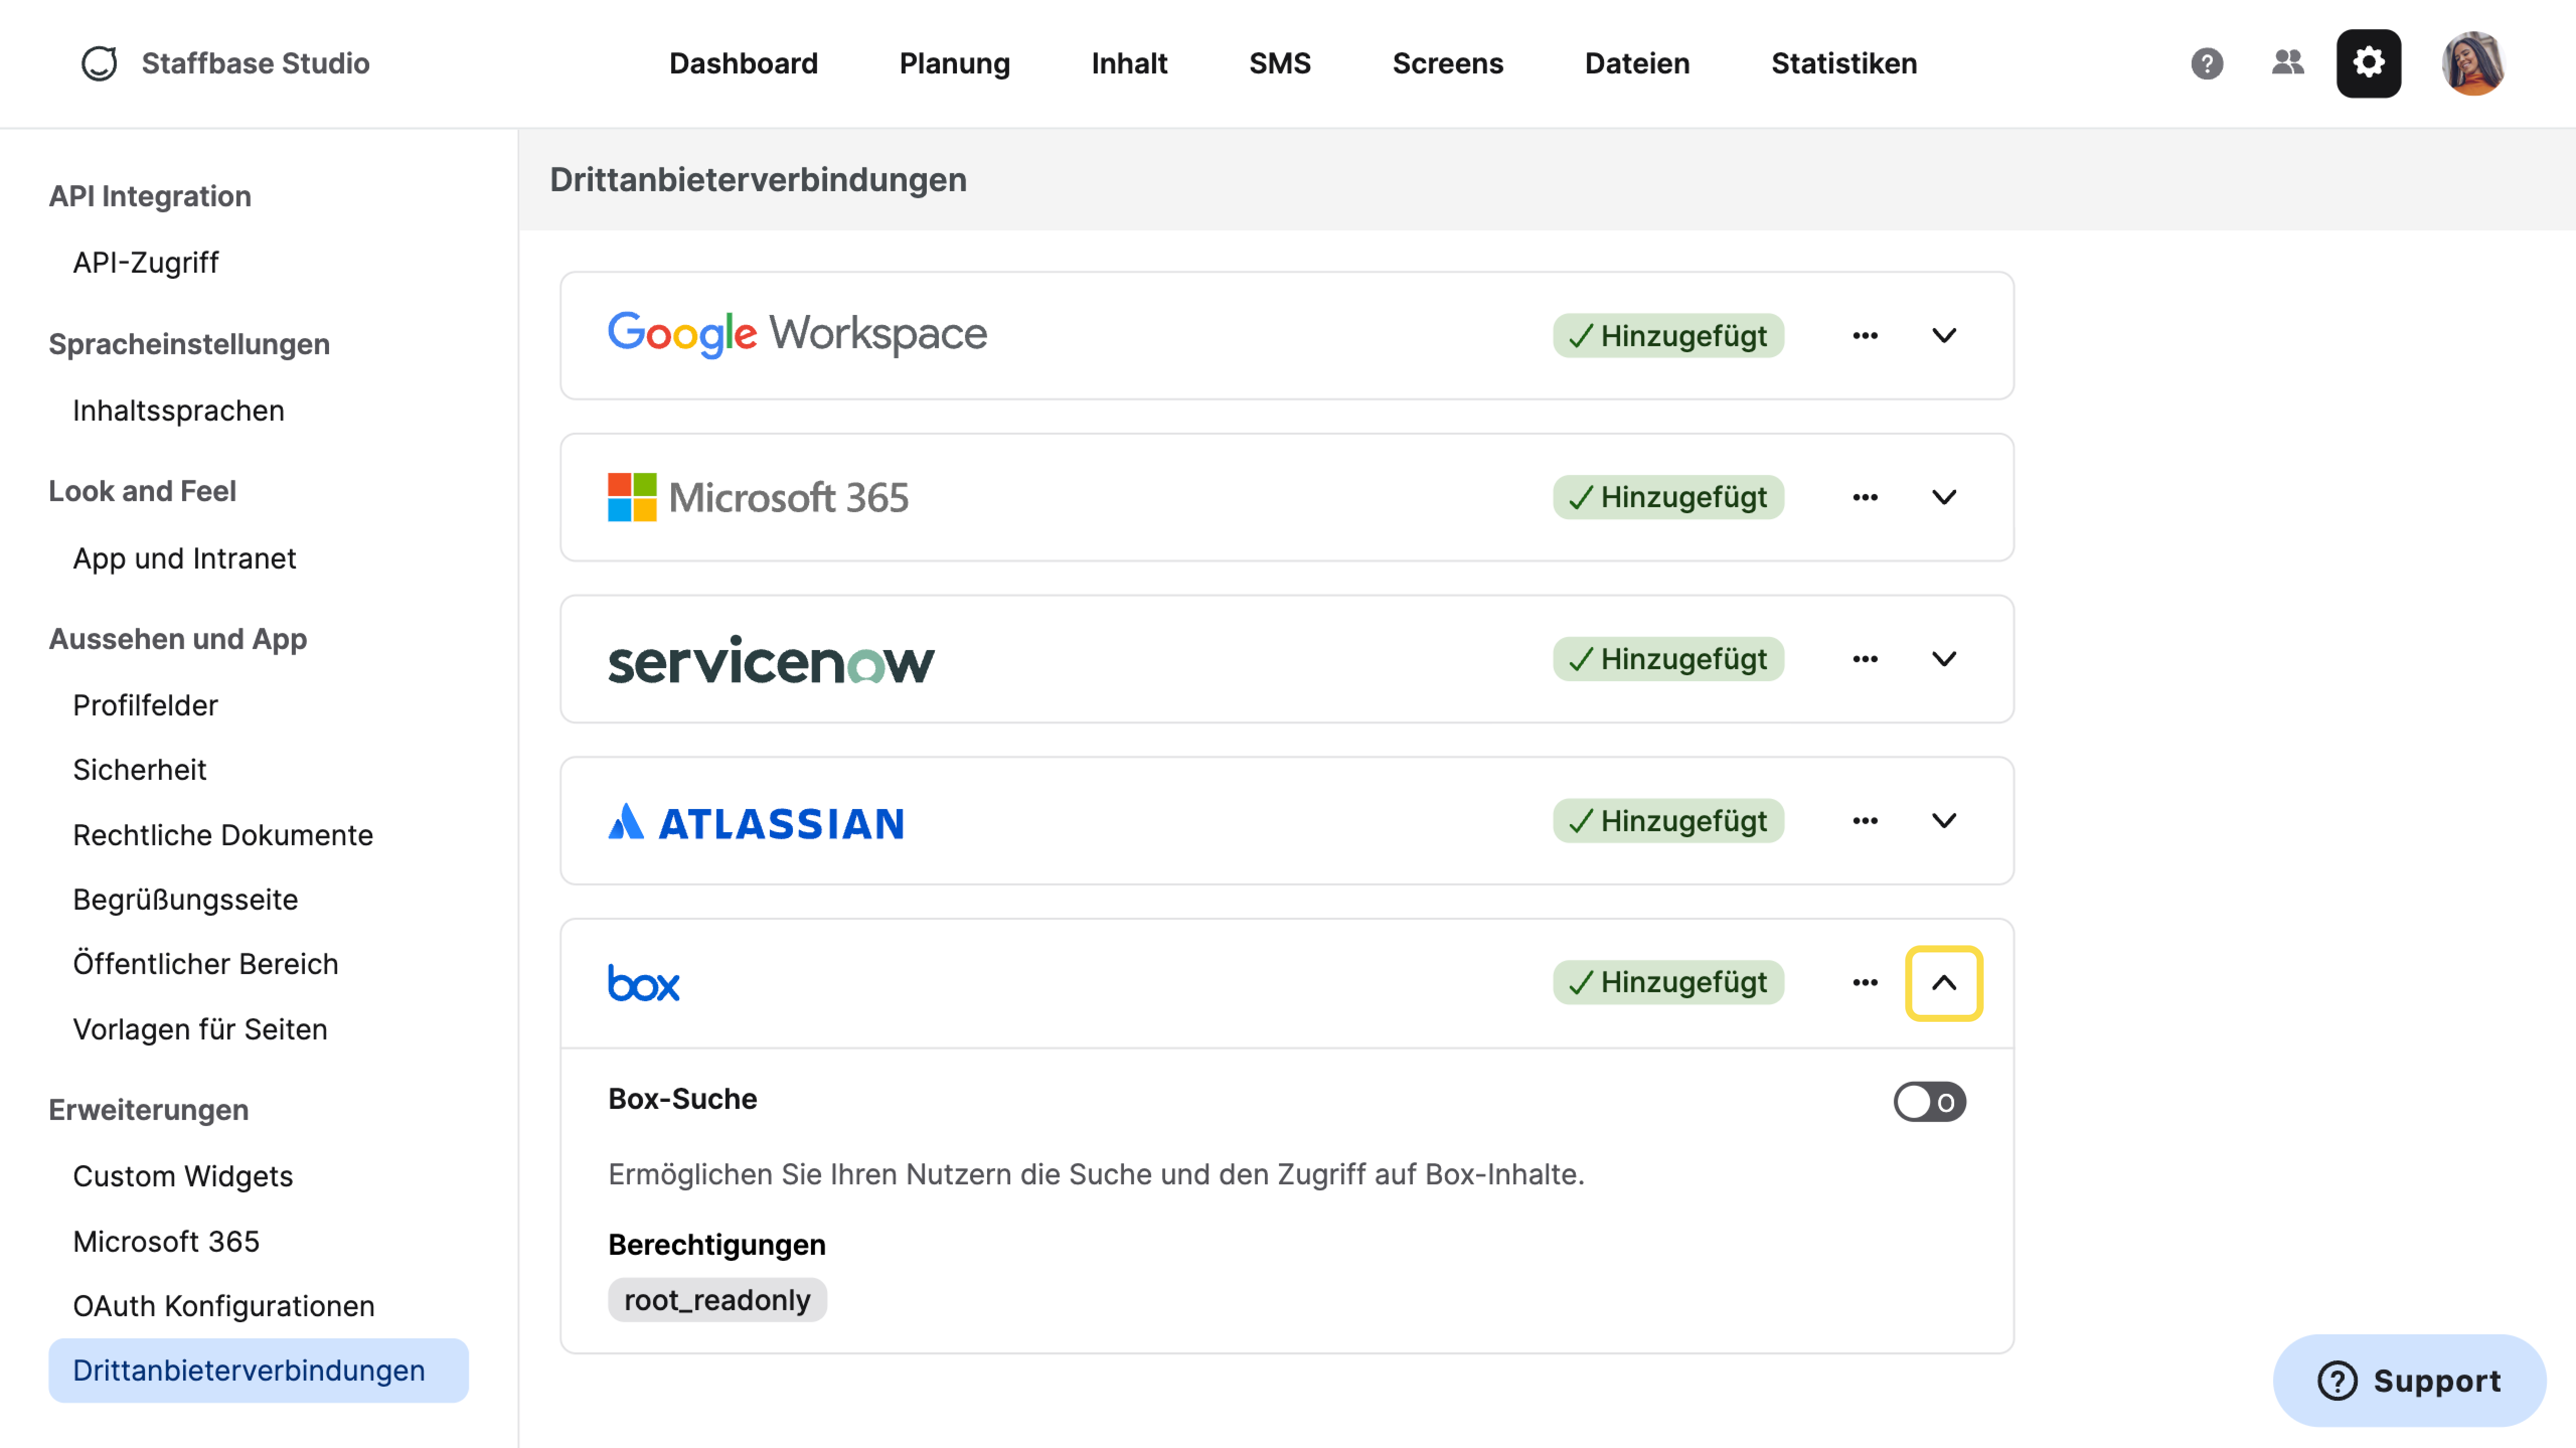
Task: Open the user profile avatar
Action: [x=2473, y=63]
